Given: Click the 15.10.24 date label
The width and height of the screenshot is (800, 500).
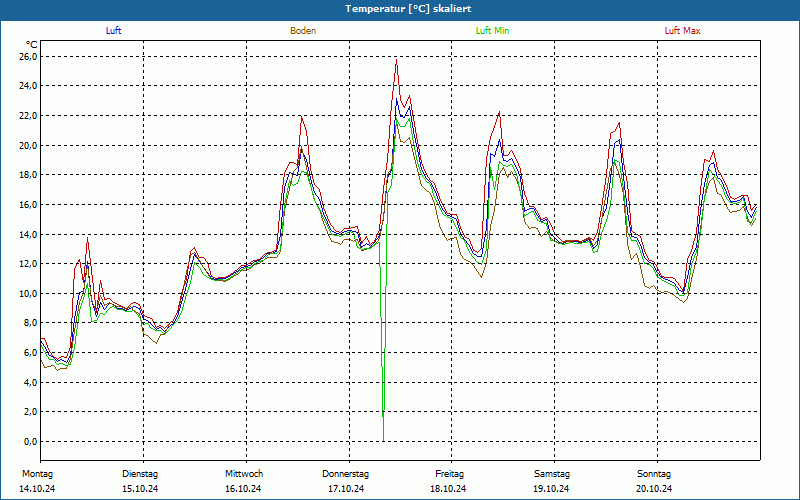Looking at the screenshot, I should 140,489.
